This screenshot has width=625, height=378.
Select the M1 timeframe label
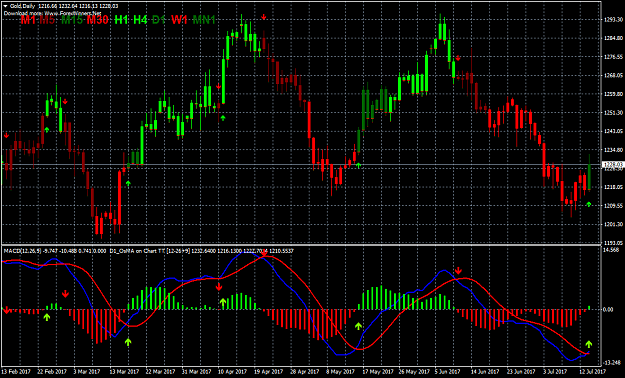pyautogui.click(x=28, y=20)
